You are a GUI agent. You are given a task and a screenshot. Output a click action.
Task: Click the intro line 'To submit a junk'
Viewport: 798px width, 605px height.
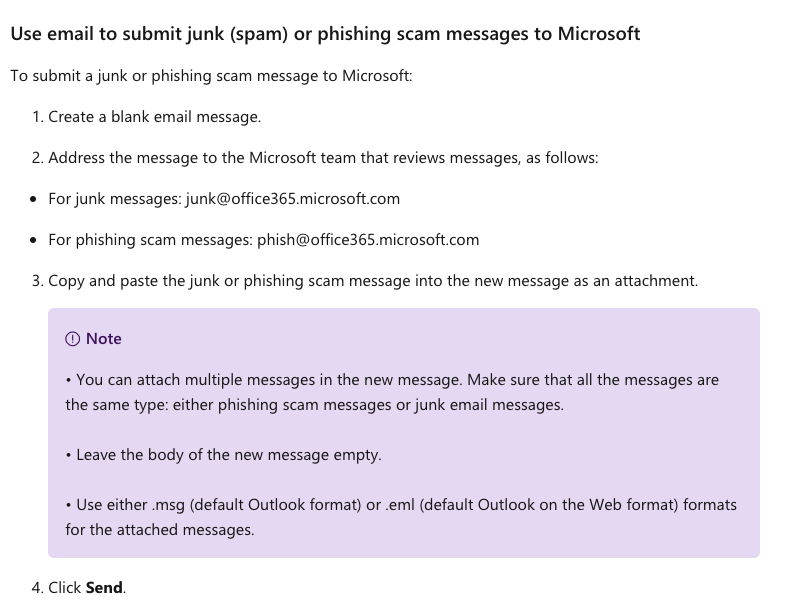click(212, 76)
